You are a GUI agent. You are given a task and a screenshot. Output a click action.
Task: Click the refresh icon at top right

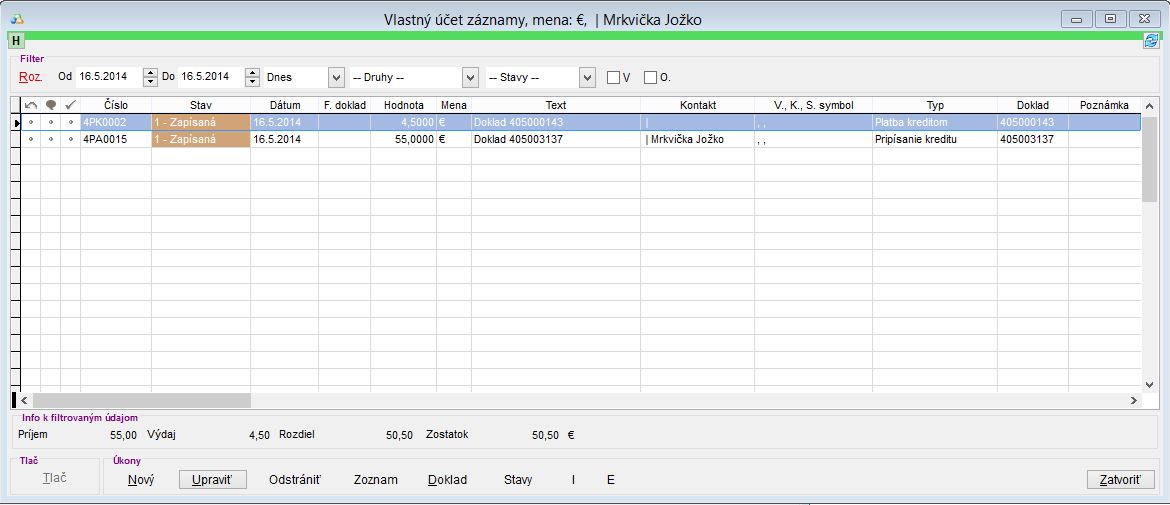(x=1151, y=40)
